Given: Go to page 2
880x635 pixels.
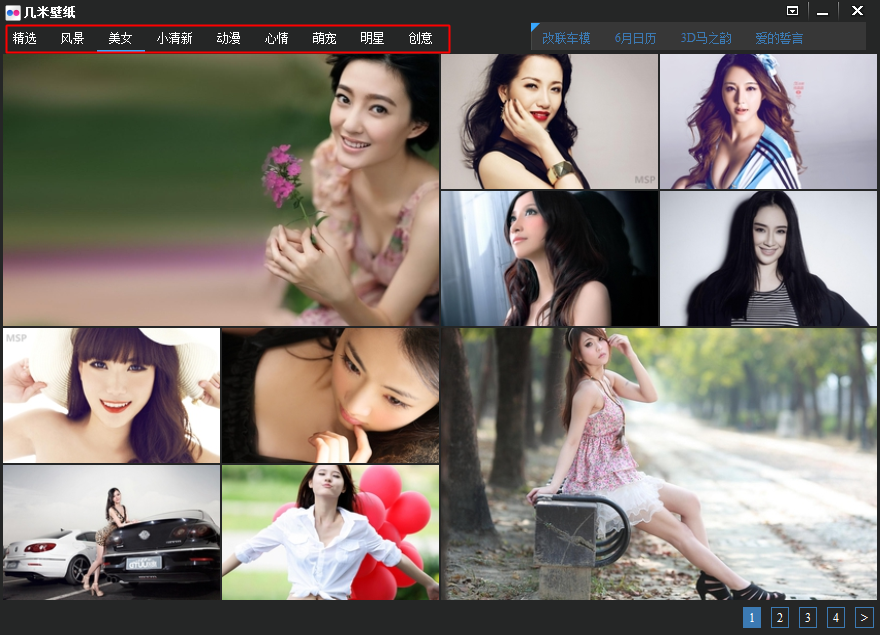Looking at the screenshot, I should click(780, 618).
